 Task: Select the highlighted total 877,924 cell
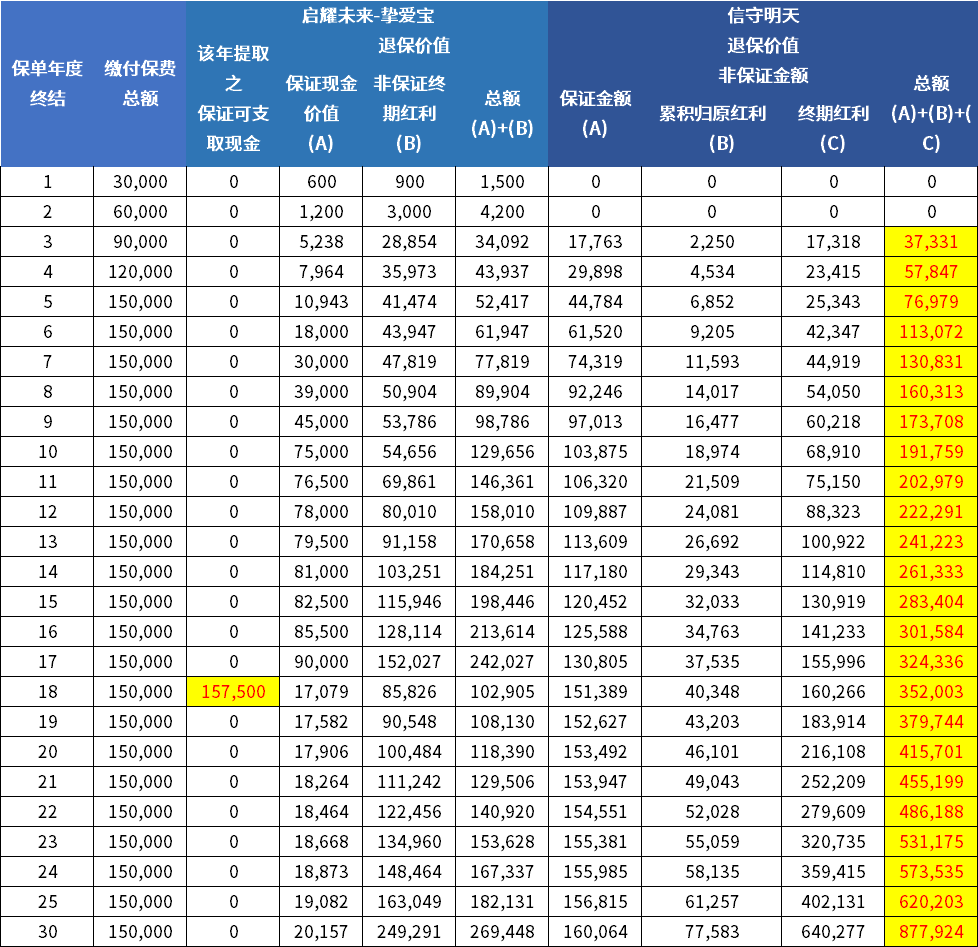pyautogui.click(x=931, y=932)
